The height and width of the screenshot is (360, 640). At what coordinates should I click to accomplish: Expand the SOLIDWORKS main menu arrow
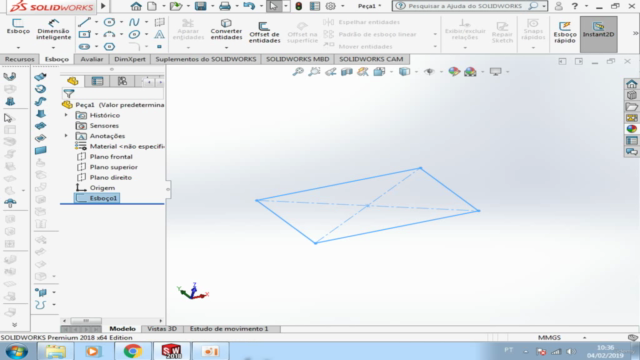tap(103, 6)
